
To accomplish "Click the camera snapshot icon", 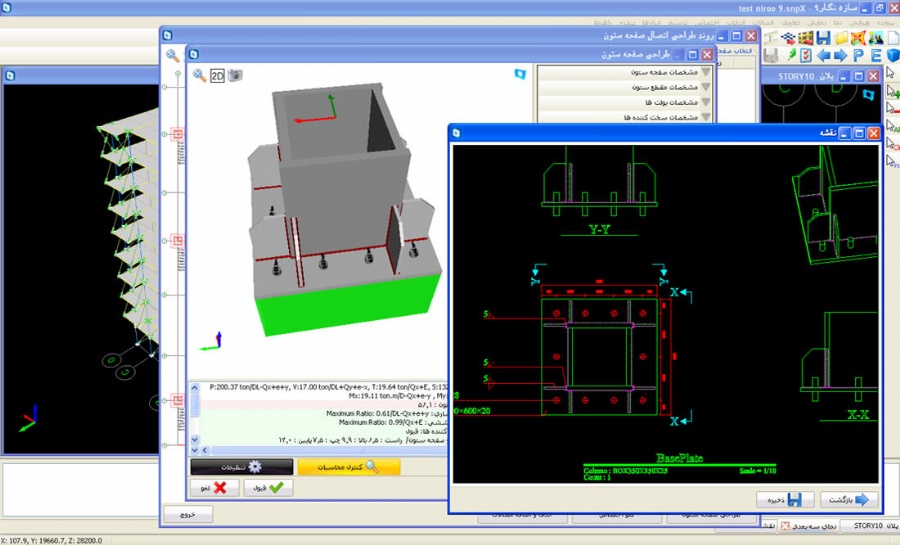I will [x=235, y=75].
